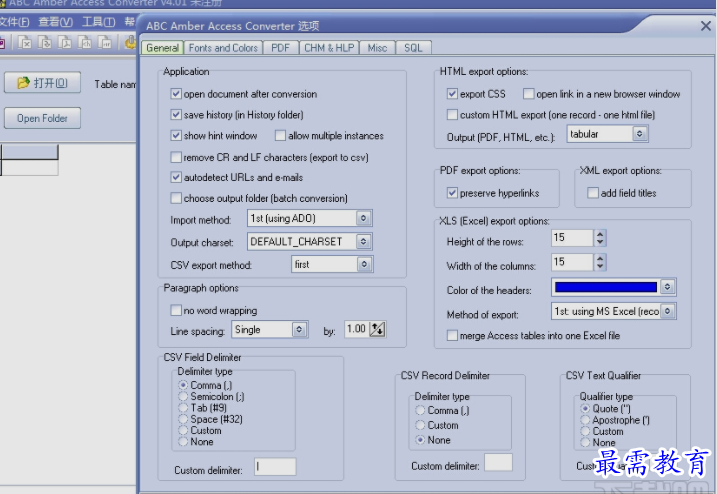Open the Output tabular dropdown
Viewport: 717px width, 494px height.
[x=640, y=134]
